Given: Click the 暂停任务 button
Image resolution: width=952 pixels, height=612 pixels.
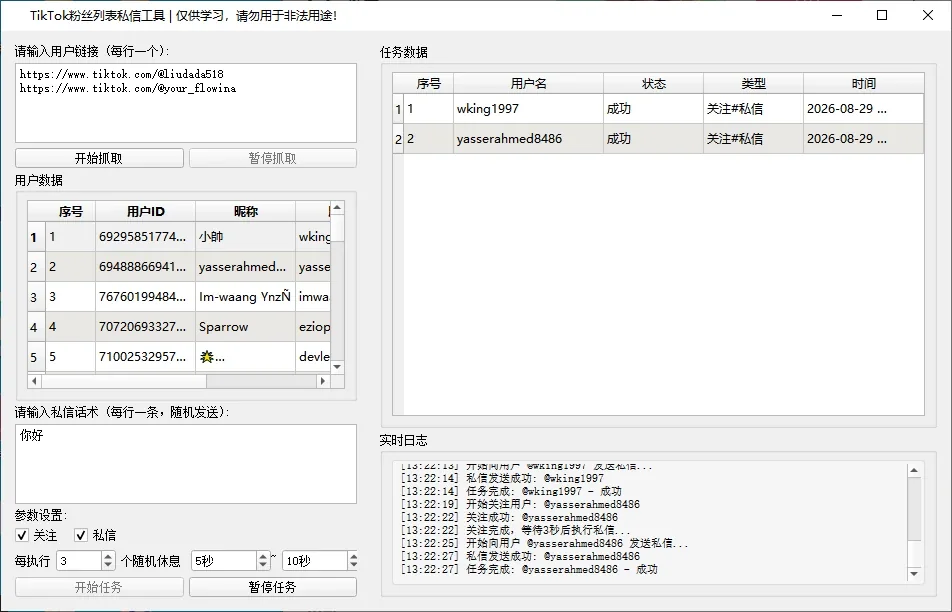Looking at the screenshot, I should coord(273,587).
